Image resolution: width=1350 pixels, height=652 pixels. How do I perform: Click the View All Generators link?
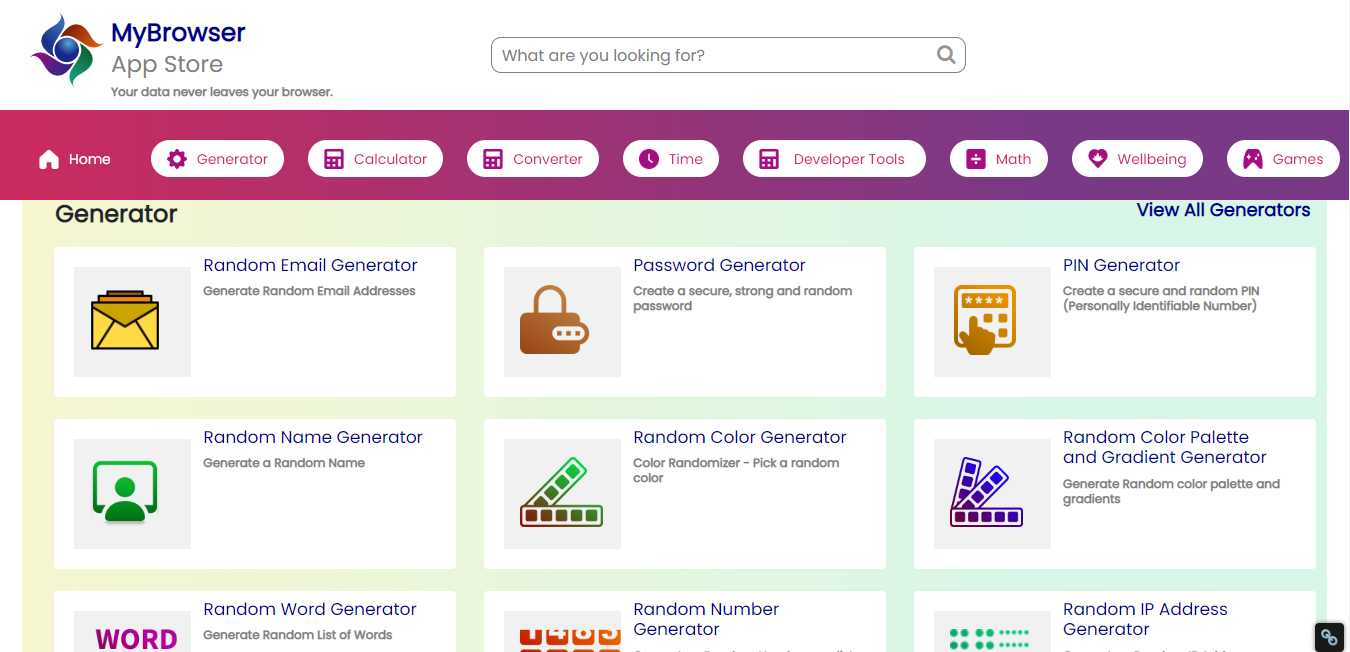click(x=1223, y=210)
